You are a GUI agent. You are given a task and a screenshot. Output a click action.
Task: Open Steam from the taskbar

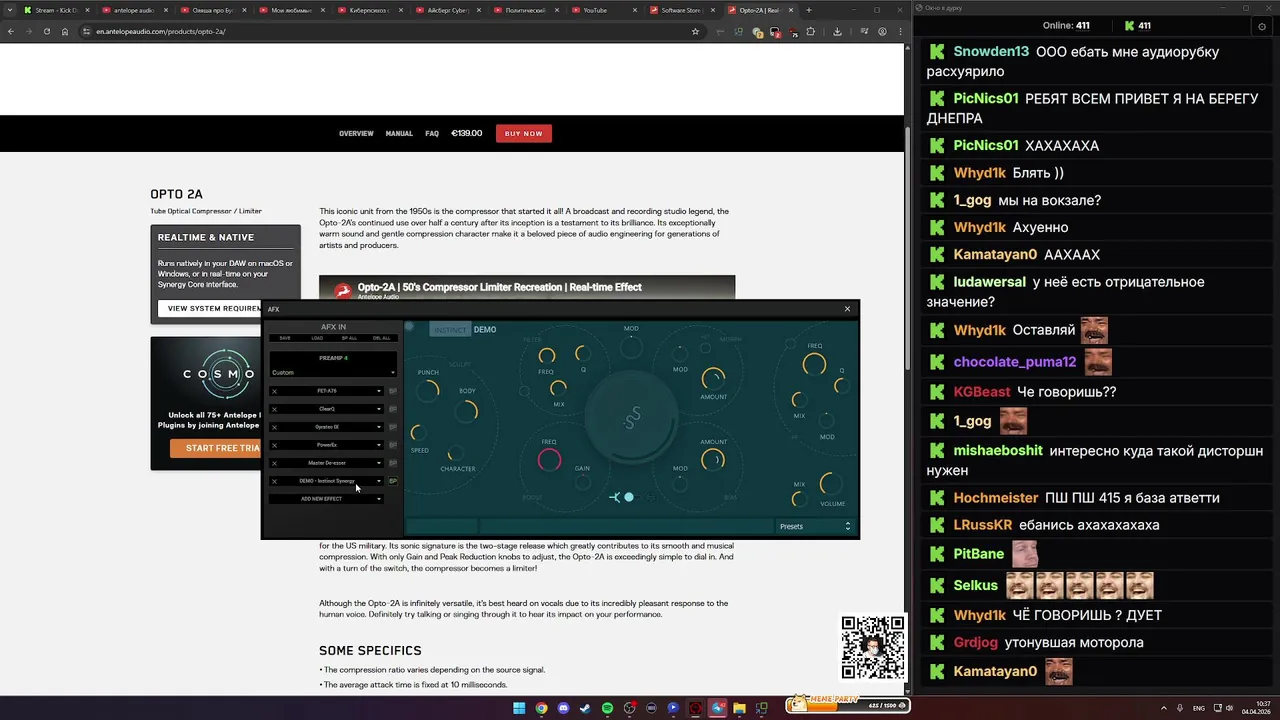[x=585, y=708]
